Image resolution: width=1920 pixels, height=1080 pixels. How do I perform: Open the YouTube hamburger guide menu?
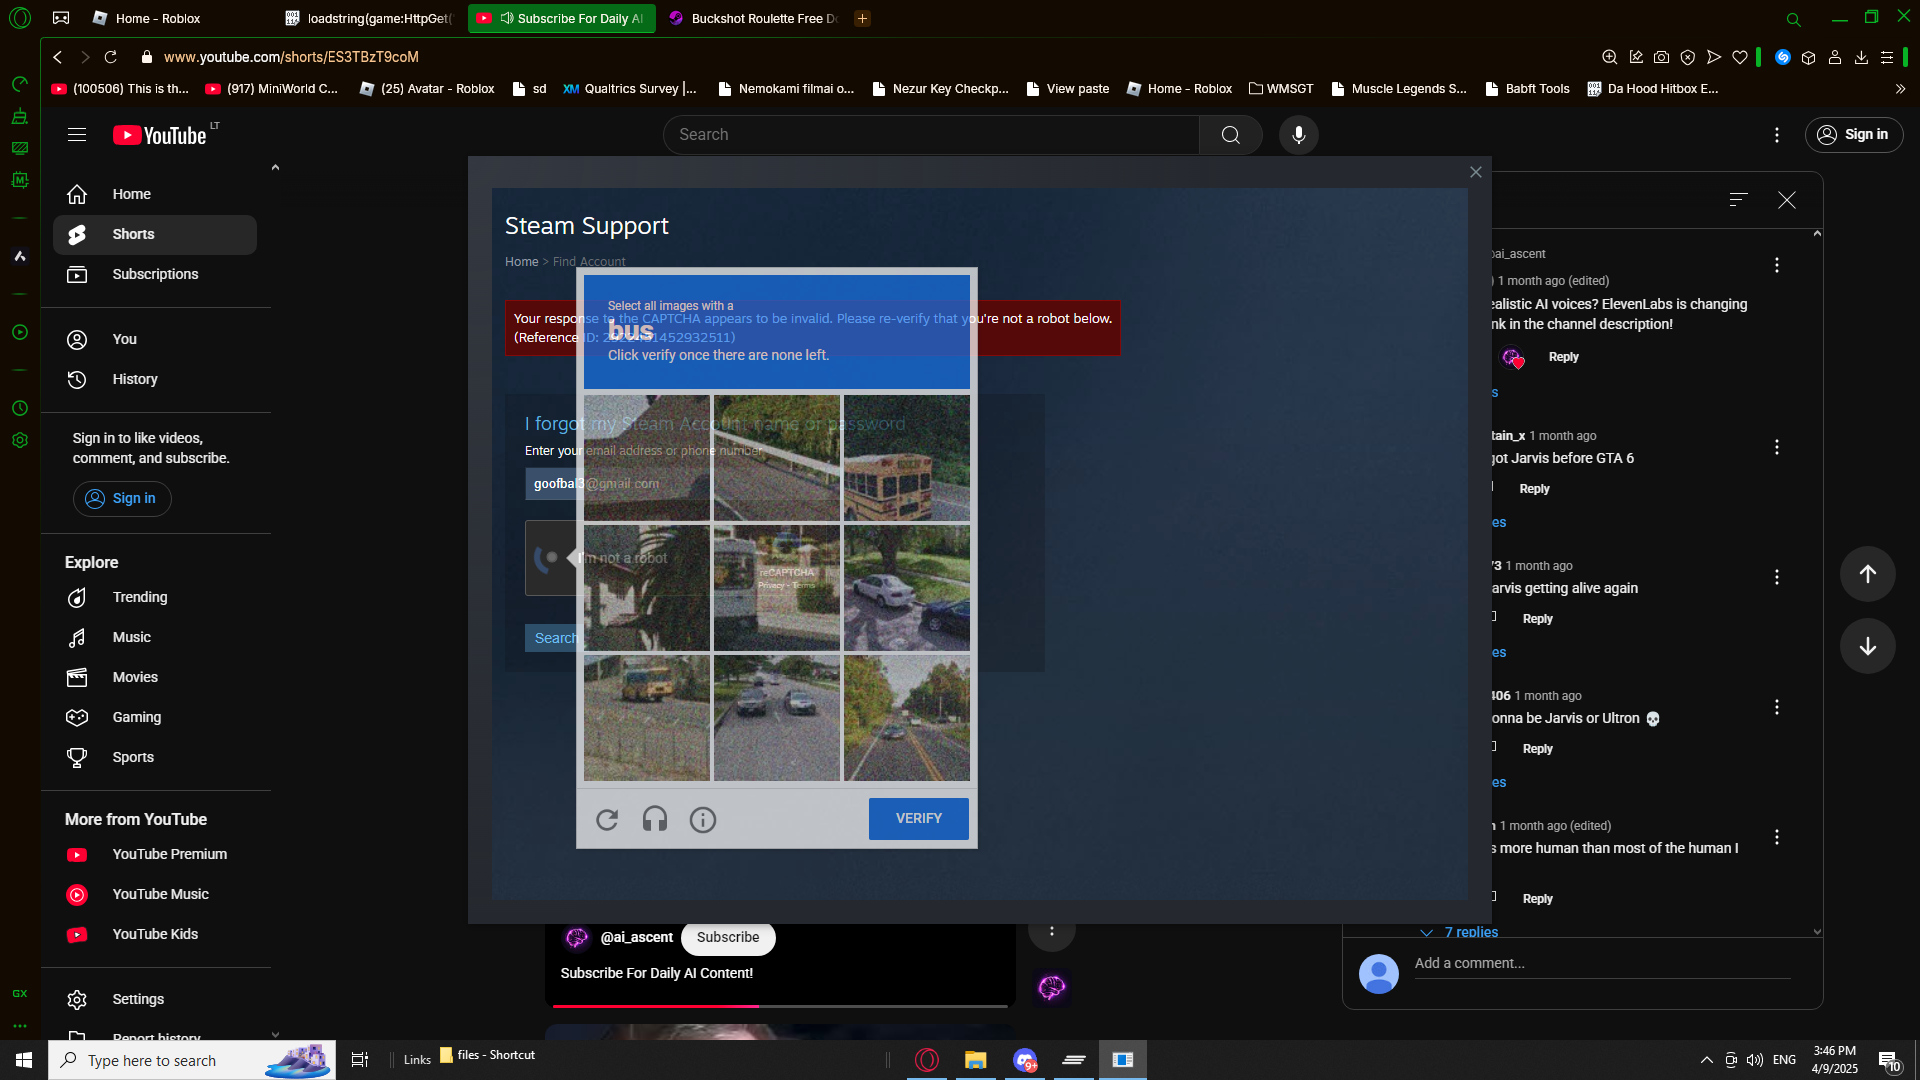click(77, 135)
